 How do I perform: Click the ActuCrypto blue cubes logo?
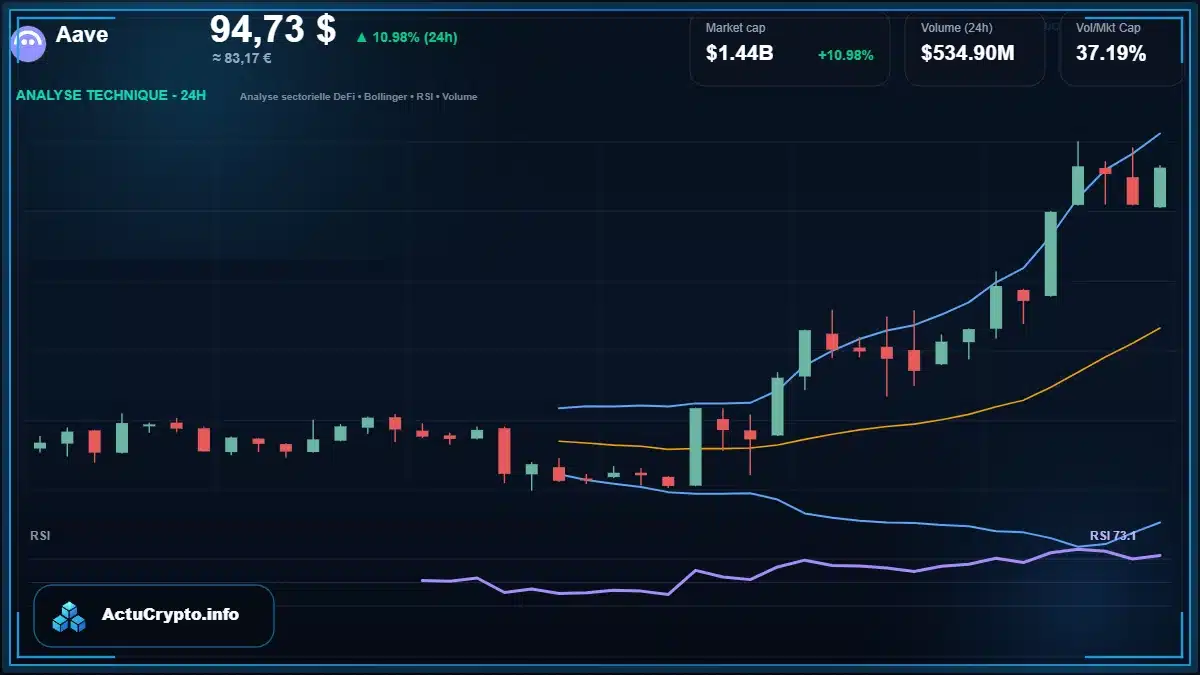[x=70, y=616]
